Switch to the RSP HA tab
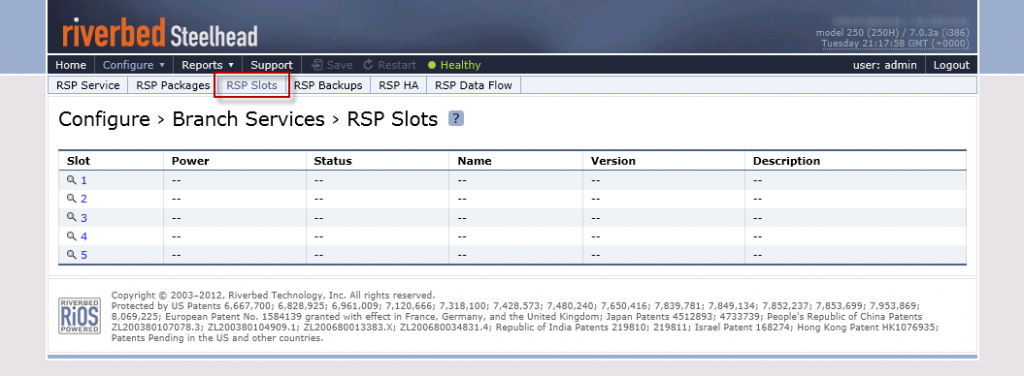This screenshot has width=1024, height=376. [398, 85]
